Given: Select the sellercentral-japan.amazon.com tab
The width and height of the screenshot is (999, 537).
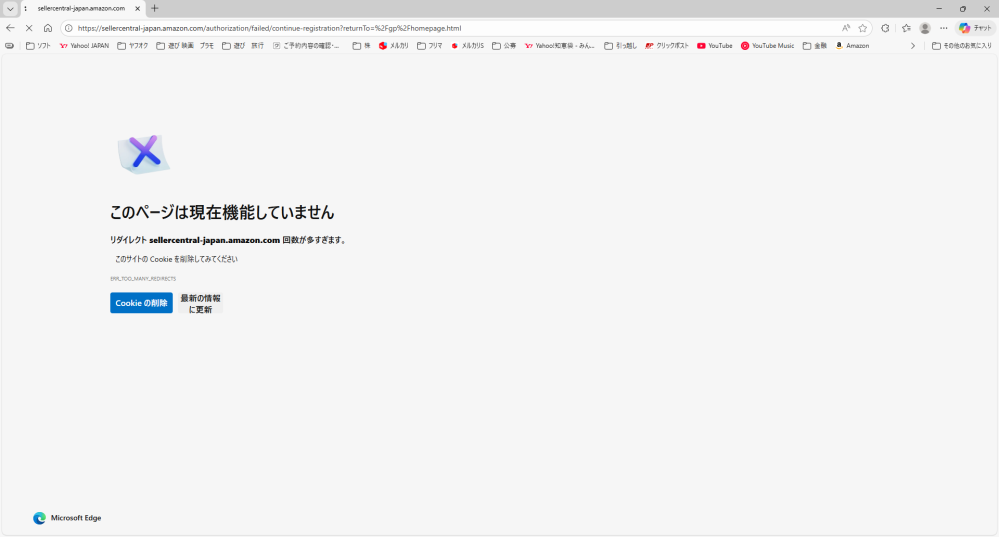Looking at the screenshot, I should (82, 8).
